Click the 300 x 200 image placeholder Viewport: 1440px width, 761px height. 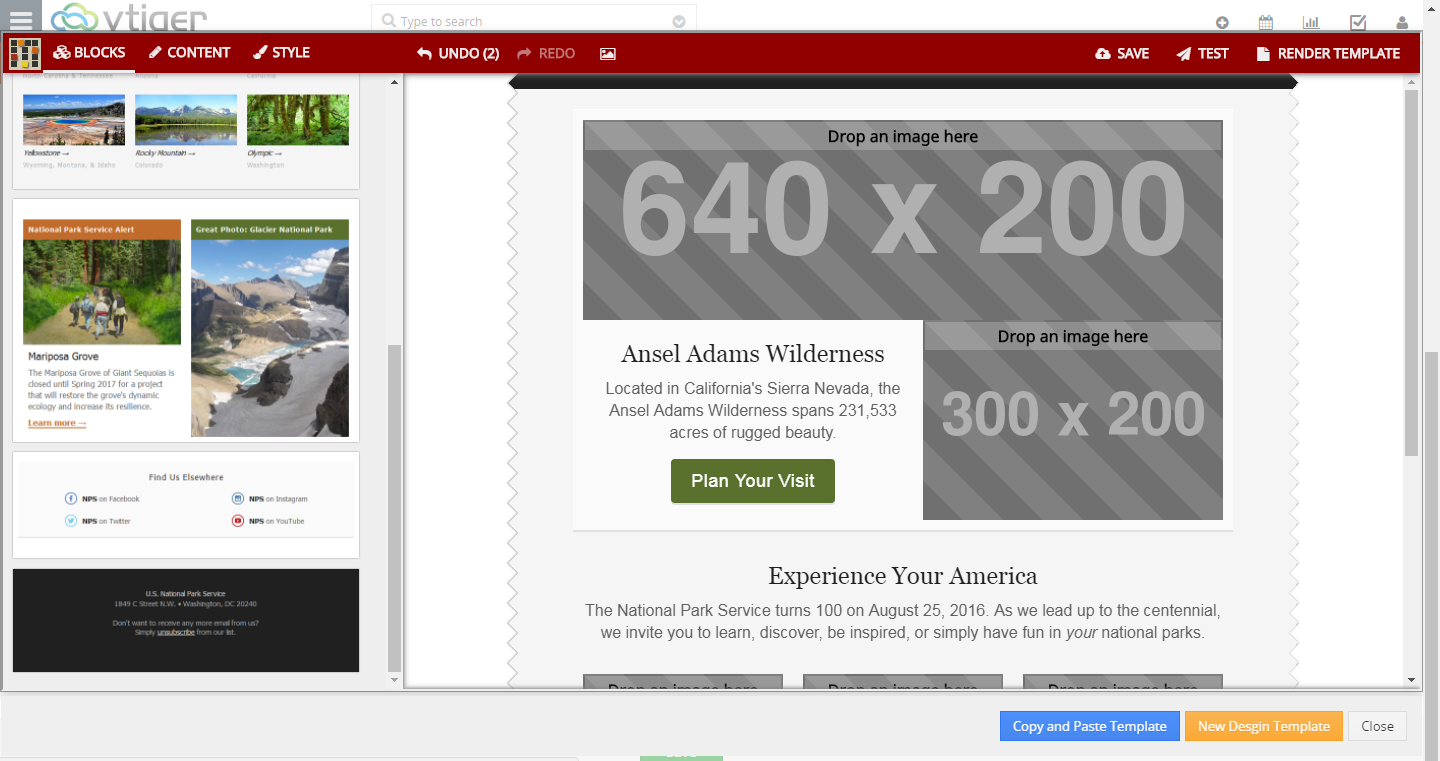pyautogui.click(x=1073, y=420)
